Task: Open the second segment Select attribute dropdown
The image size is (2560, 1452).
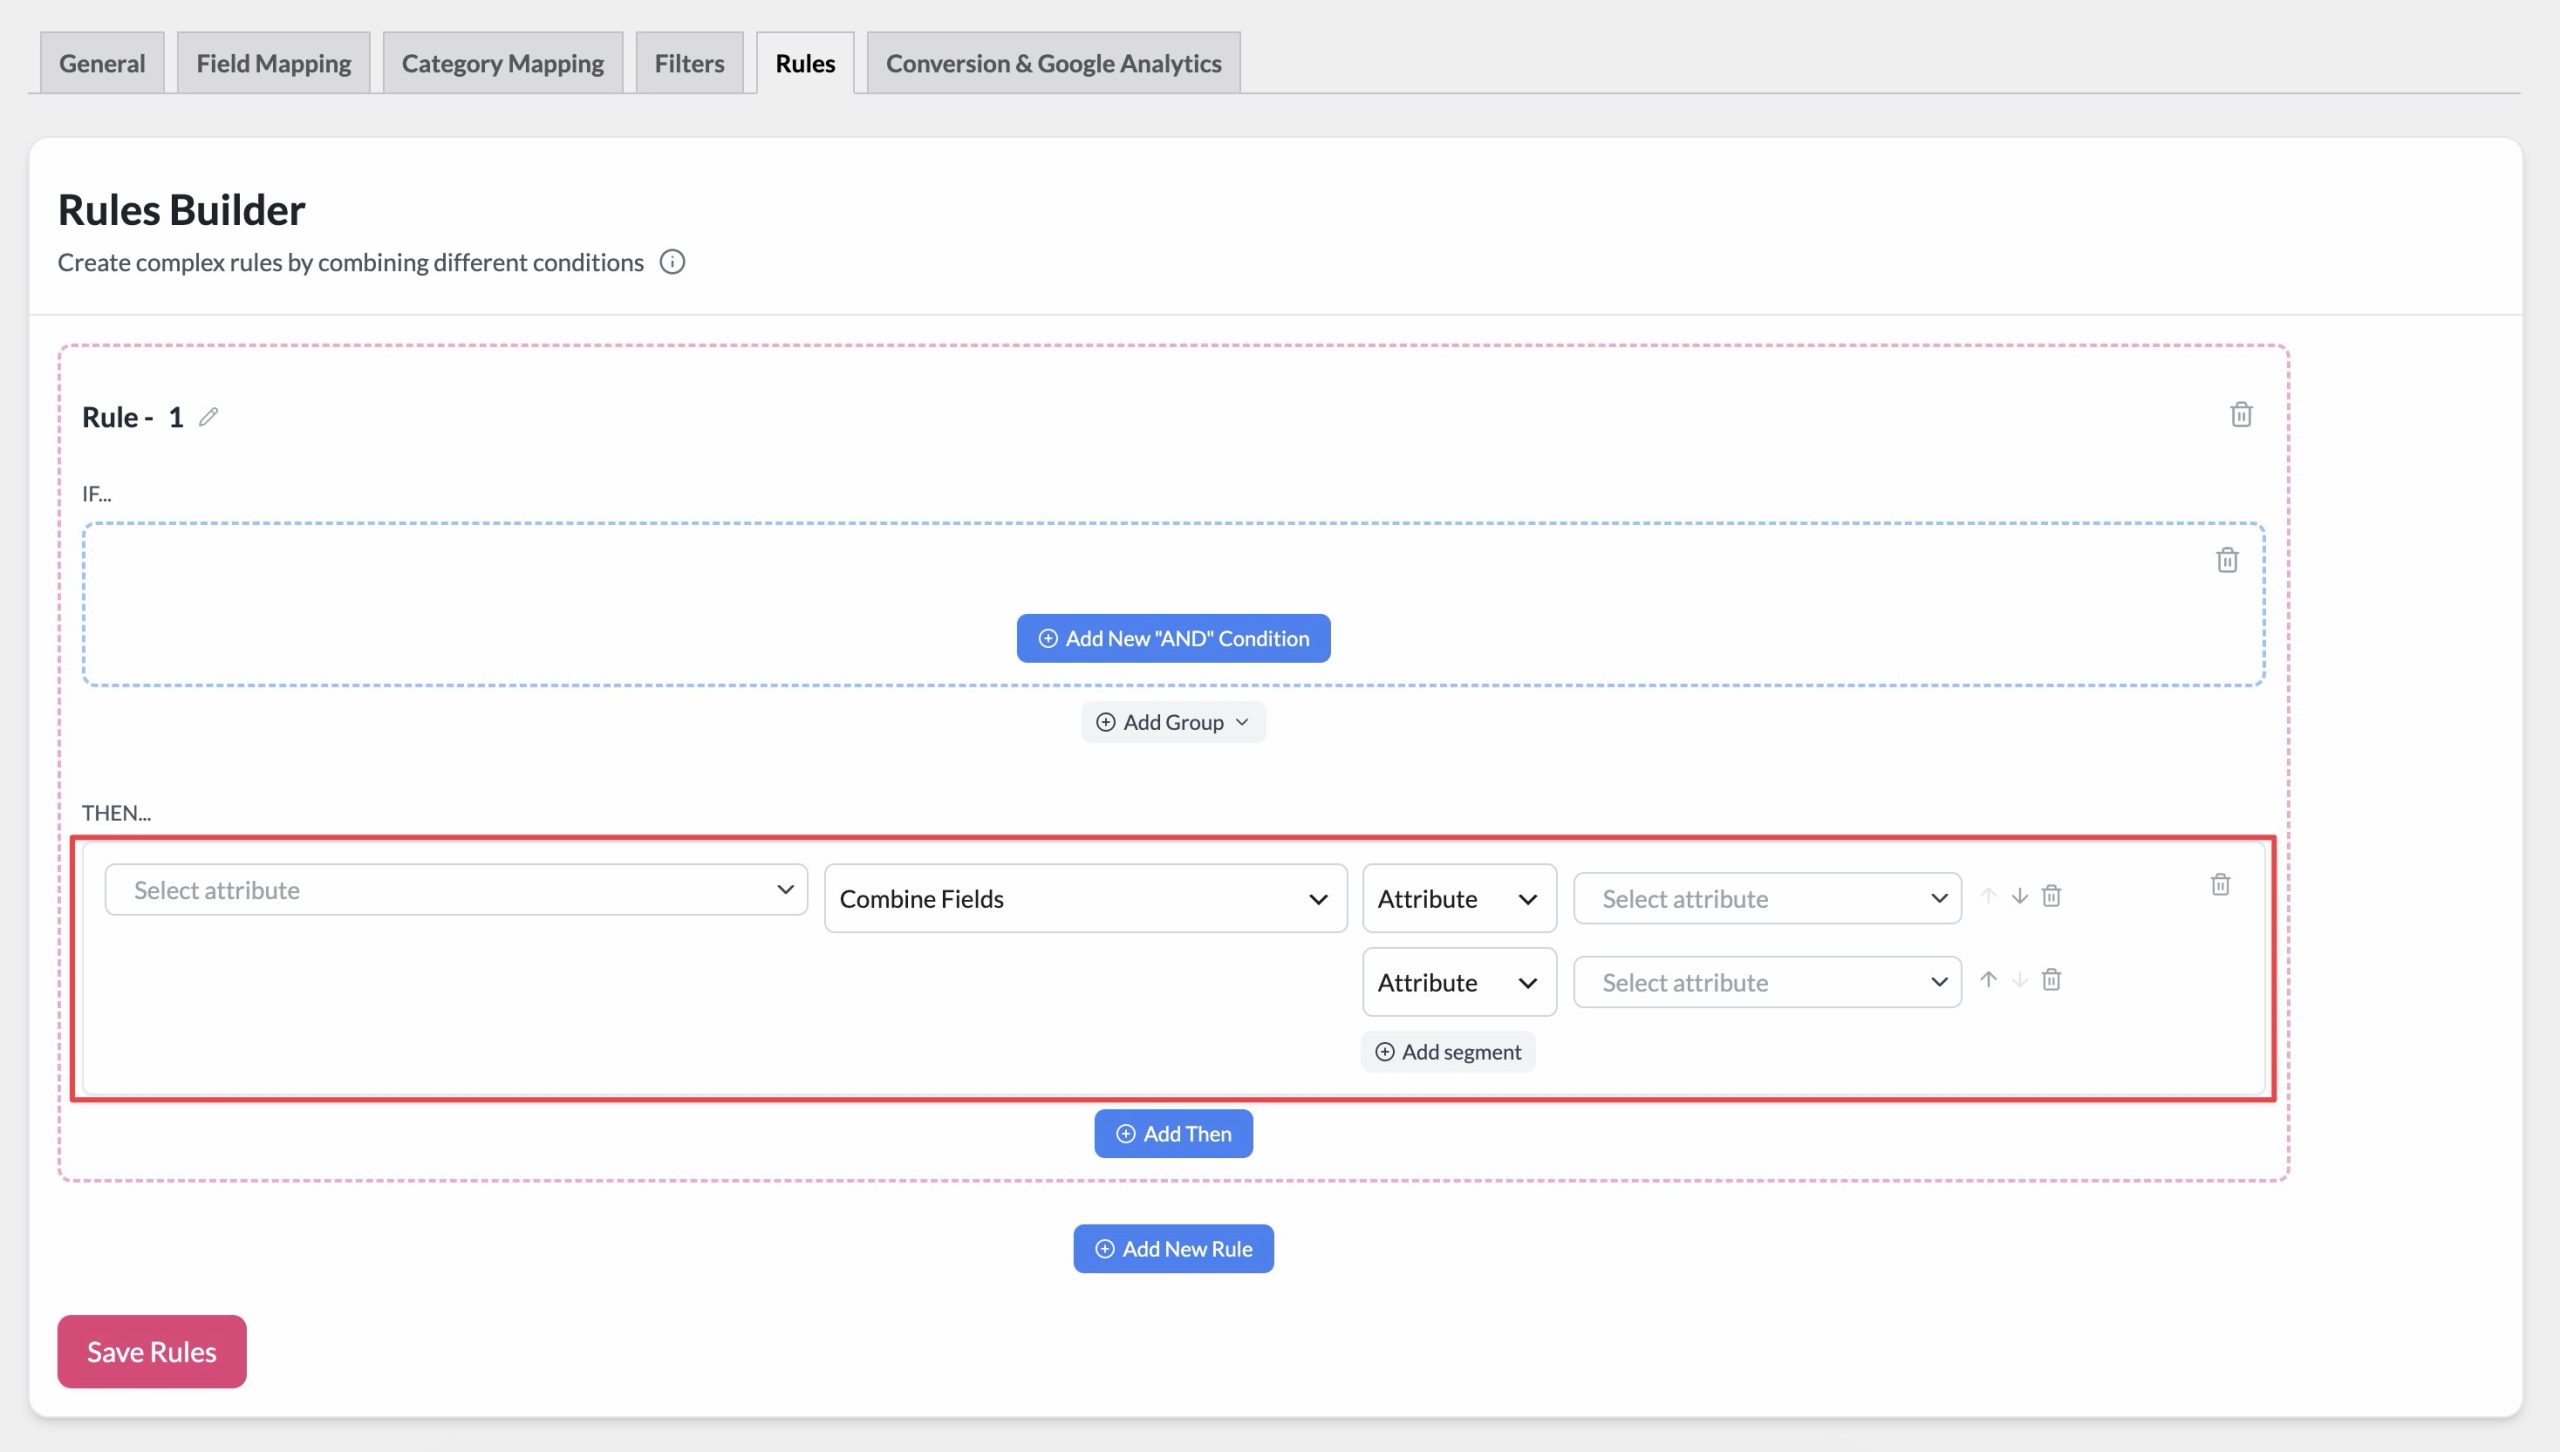Action: point(1767,983)
